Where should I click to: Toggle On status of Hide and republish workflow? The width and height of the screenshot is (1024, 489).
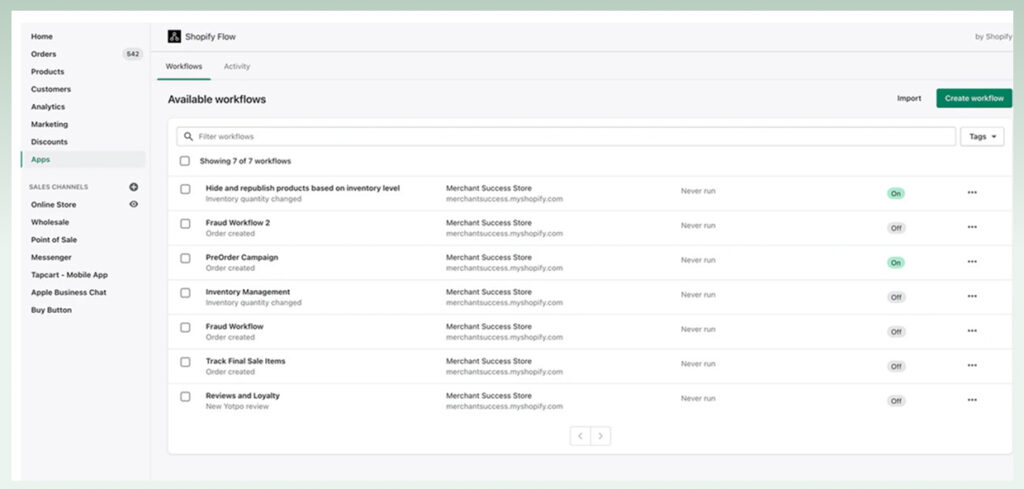[x=895, y=193]
